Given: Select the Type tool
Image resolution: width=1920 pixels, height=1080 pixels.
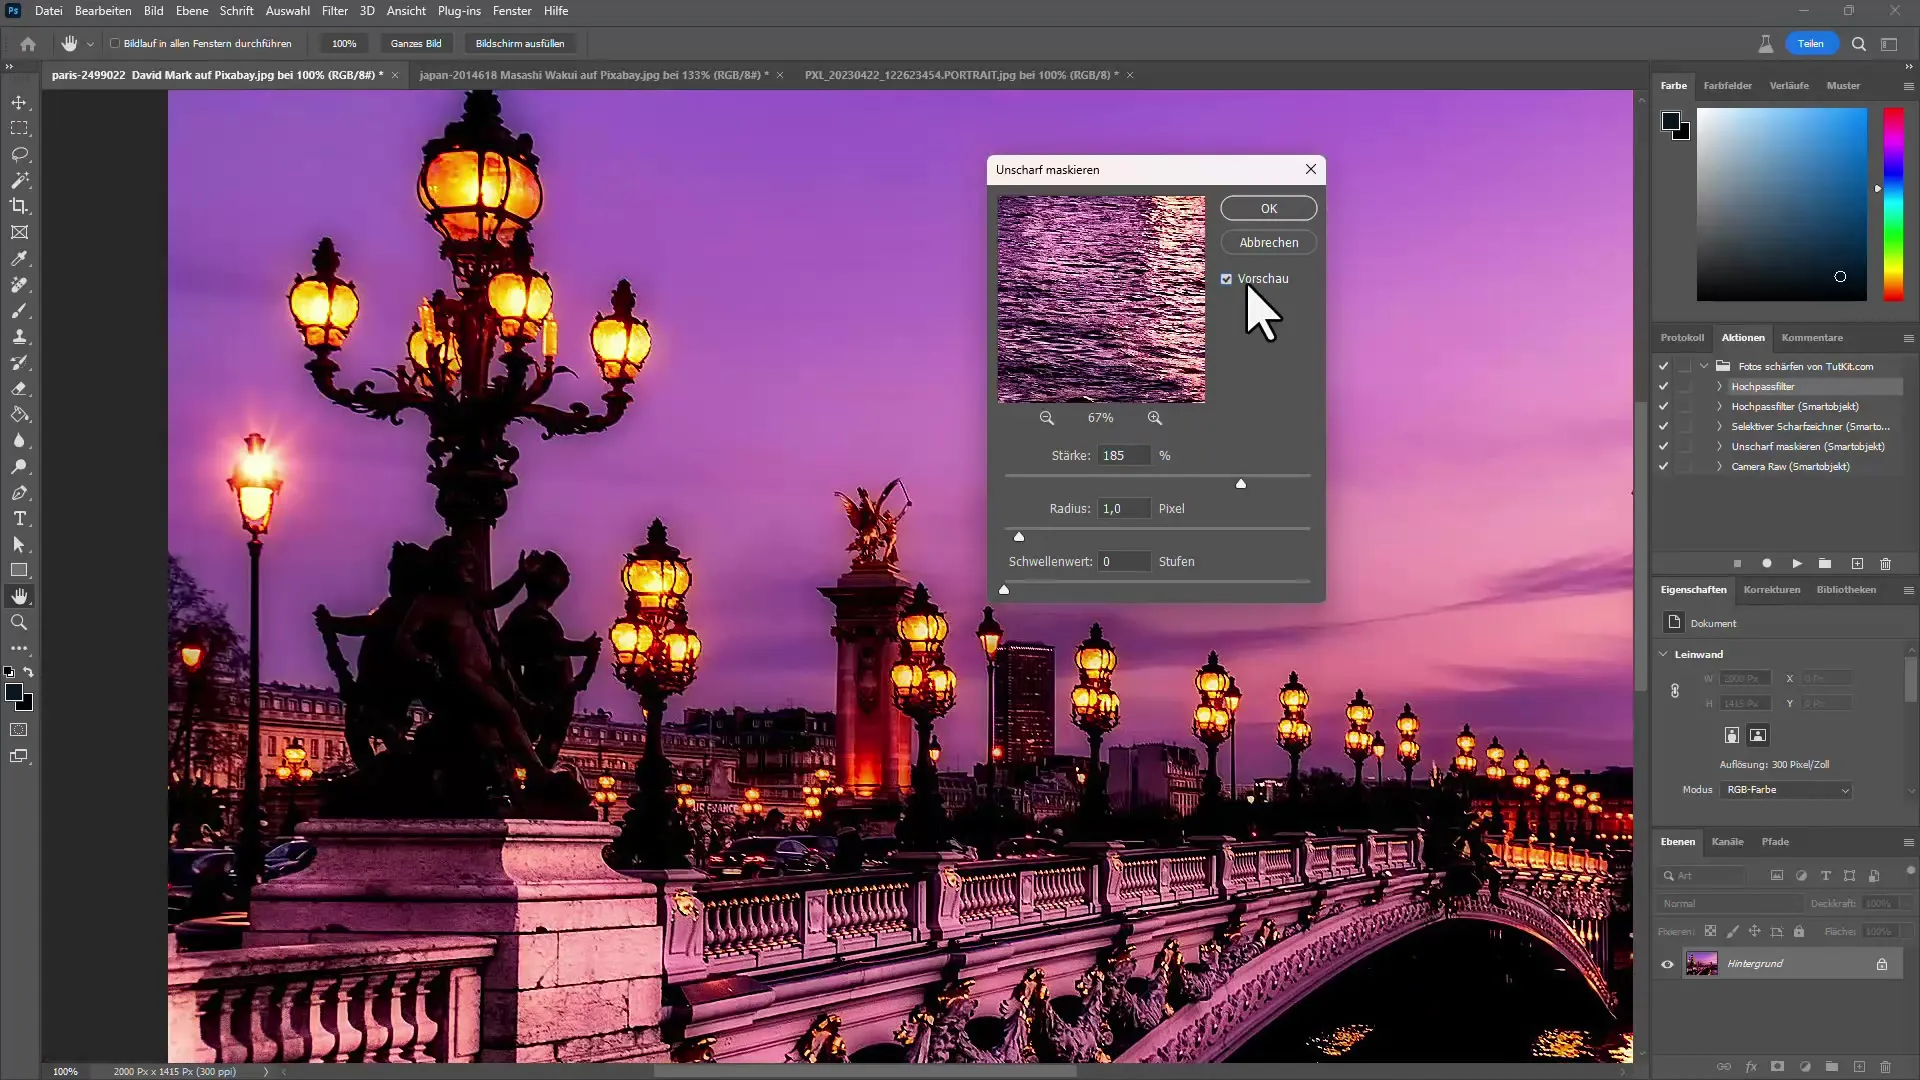Looking at the screenshot, I should tap(19, 519).
